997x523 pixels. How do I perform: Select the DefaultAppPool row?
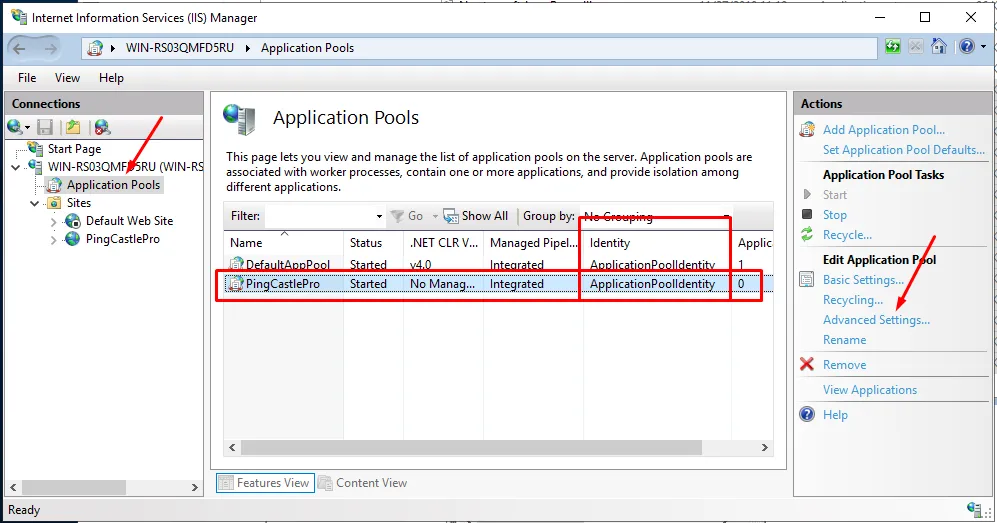click(x=498, y=264)
